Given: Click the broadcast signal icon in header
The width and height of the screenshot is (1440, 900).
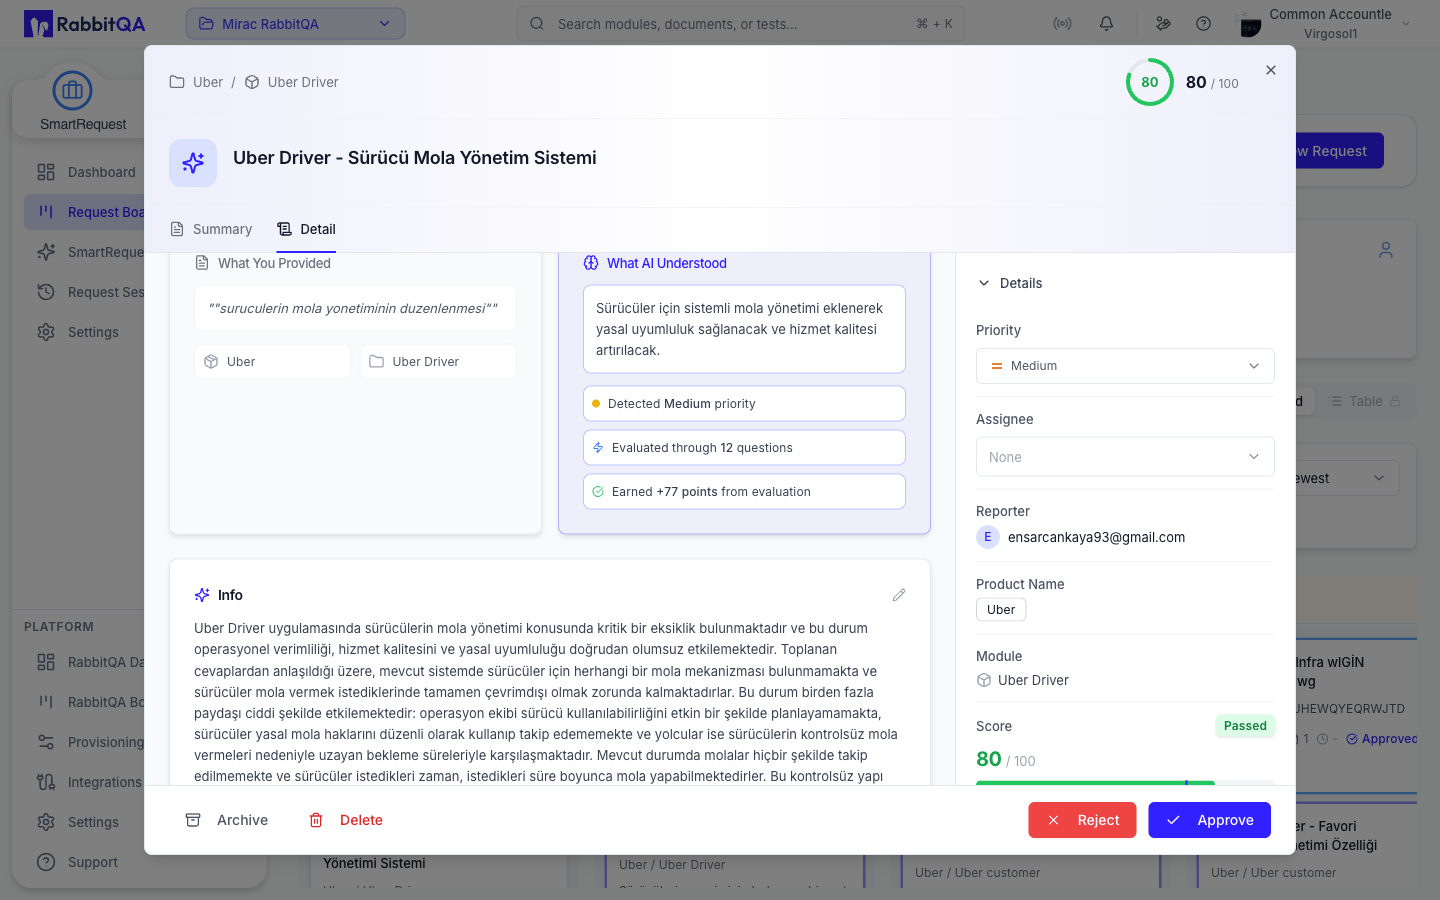Looking at the screenshot, I should pyautogui.click(x=1063, y=24).
